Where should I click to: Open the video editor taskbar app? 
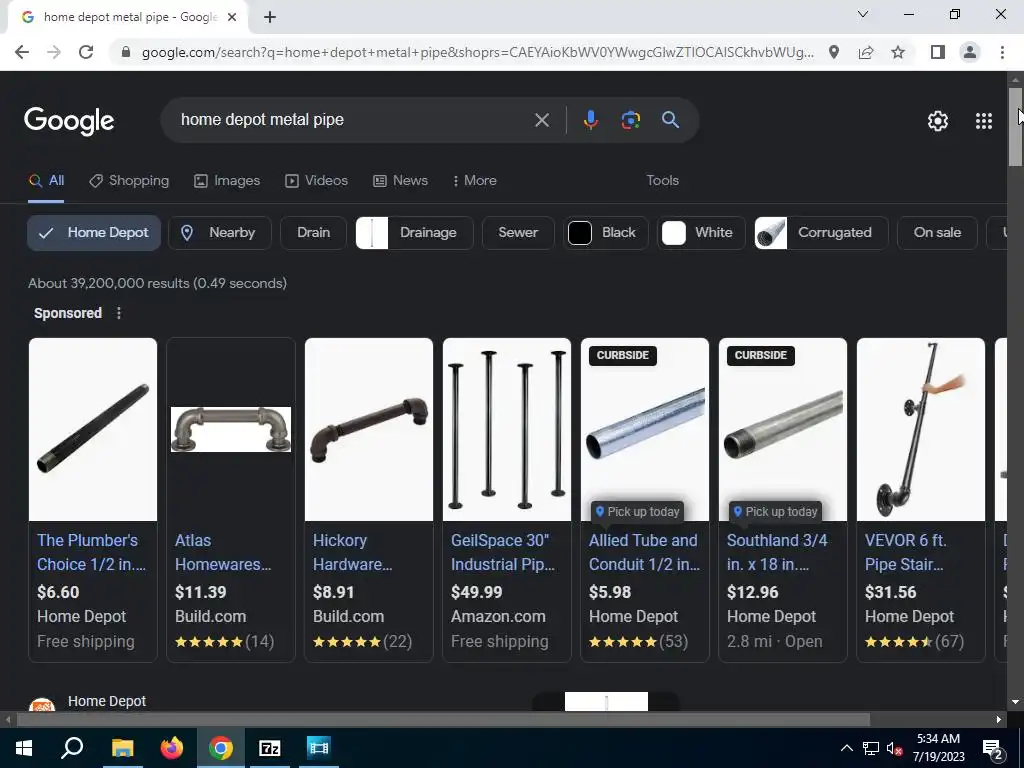(319, 748)
